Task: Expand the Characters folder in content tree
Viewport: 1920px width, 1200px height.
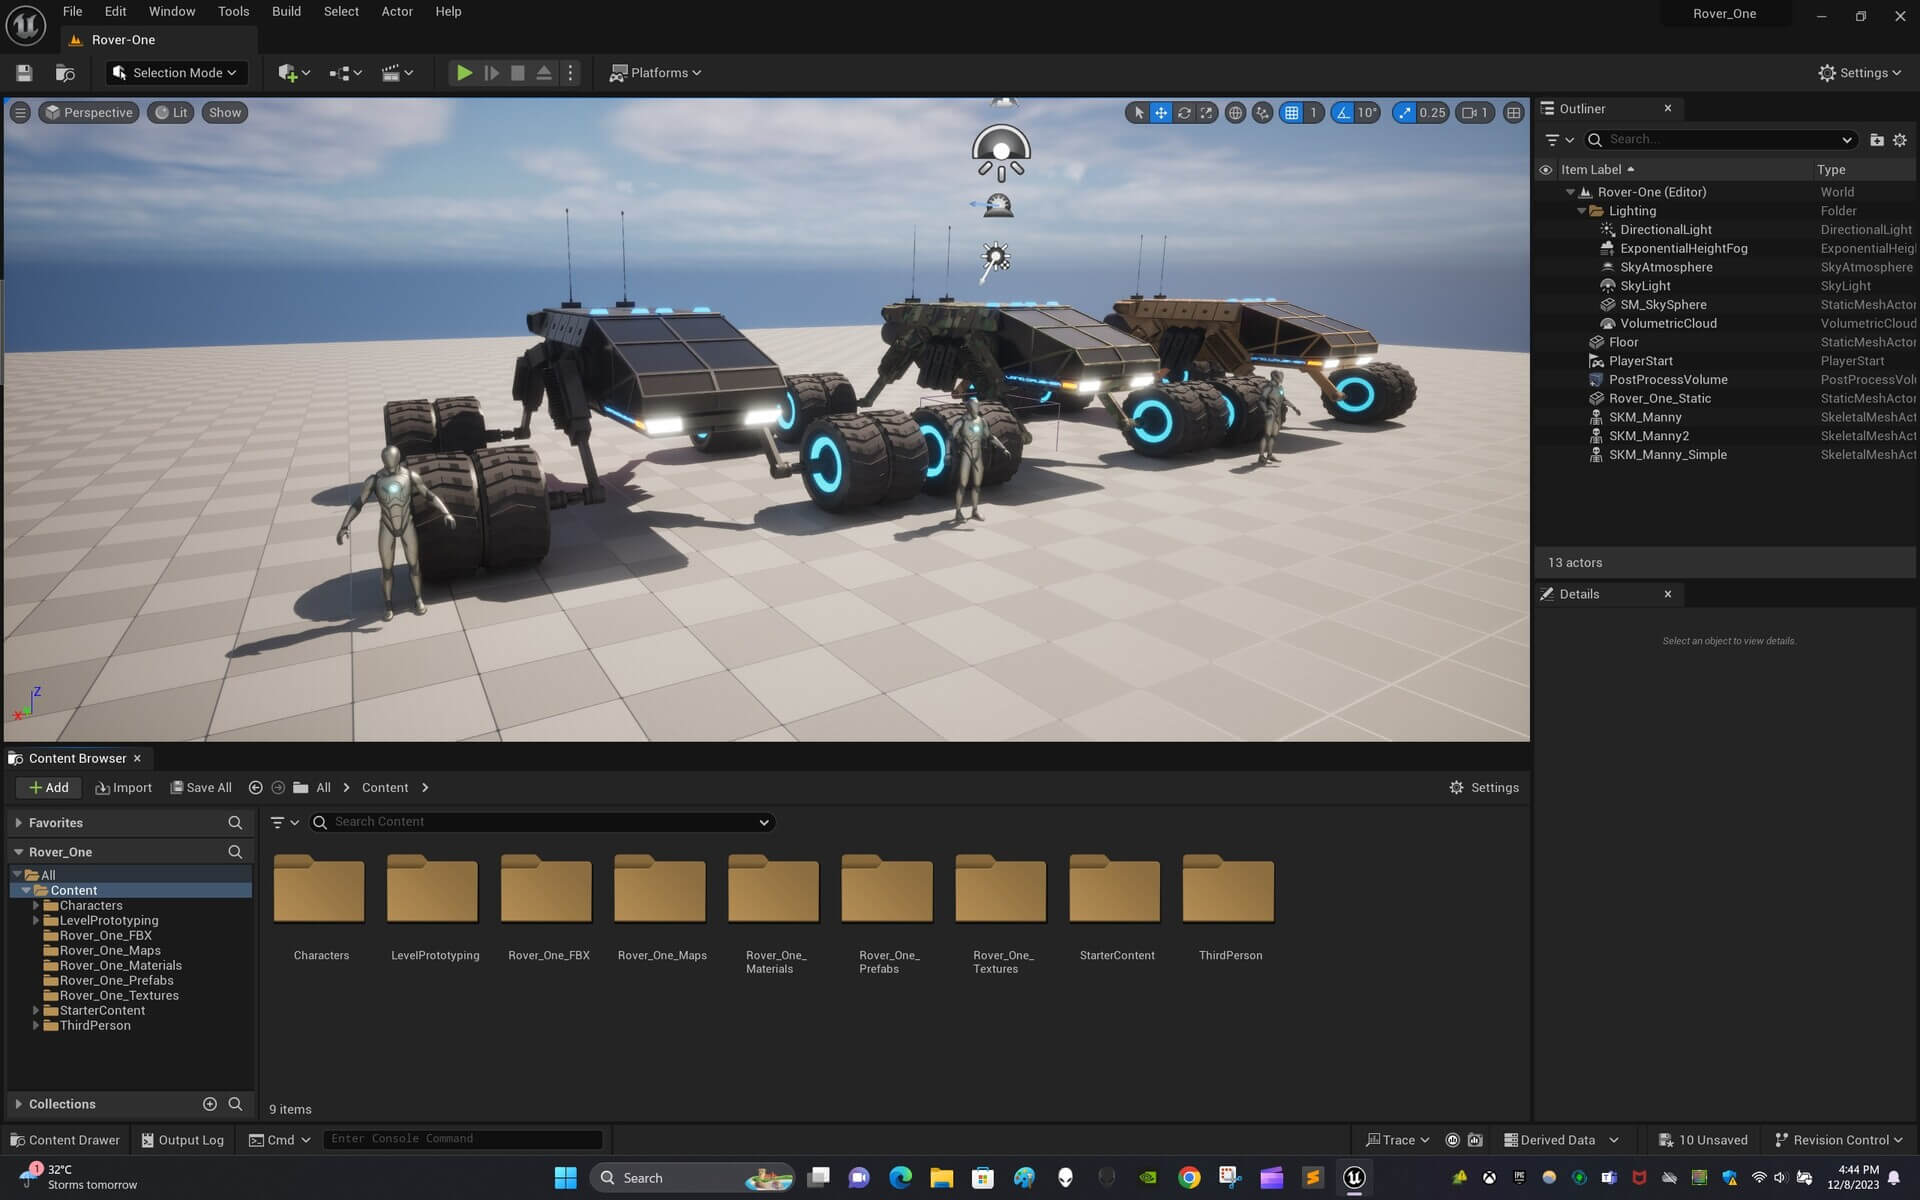Action: [x=36, y=905]
